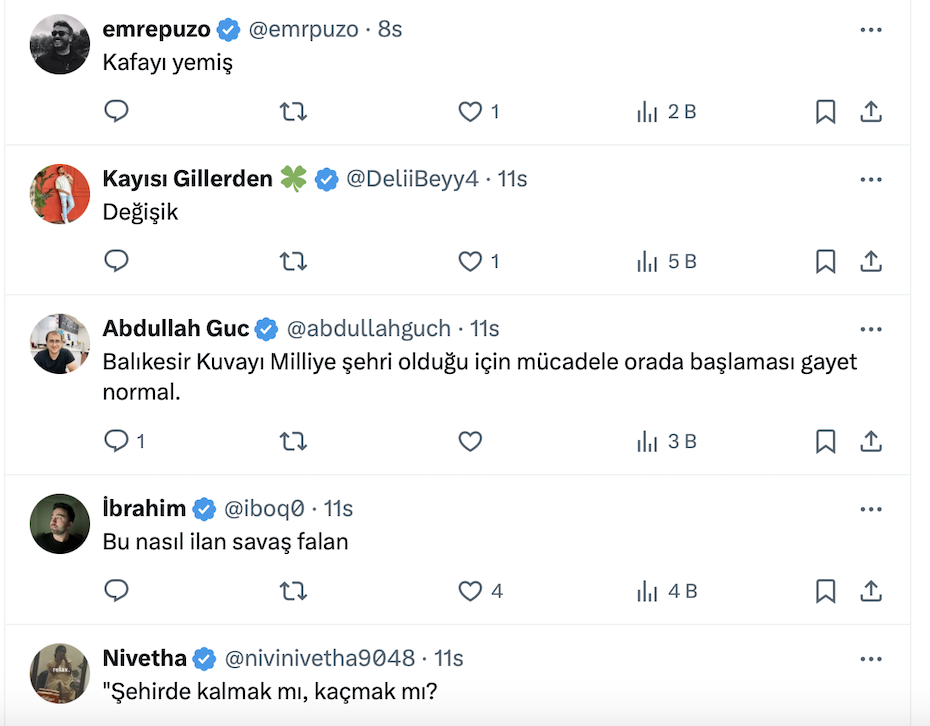
Task: Click İbrahim's avatar image
Action: [x=60, y=523]
